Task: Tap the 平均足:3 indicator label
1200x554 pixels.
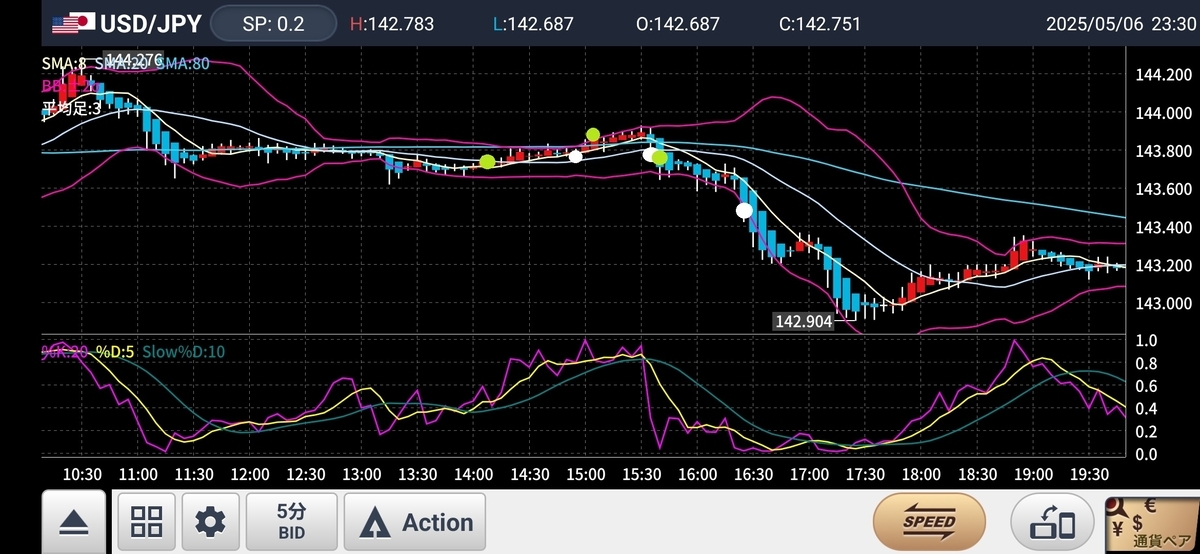Action: [71, 108]
